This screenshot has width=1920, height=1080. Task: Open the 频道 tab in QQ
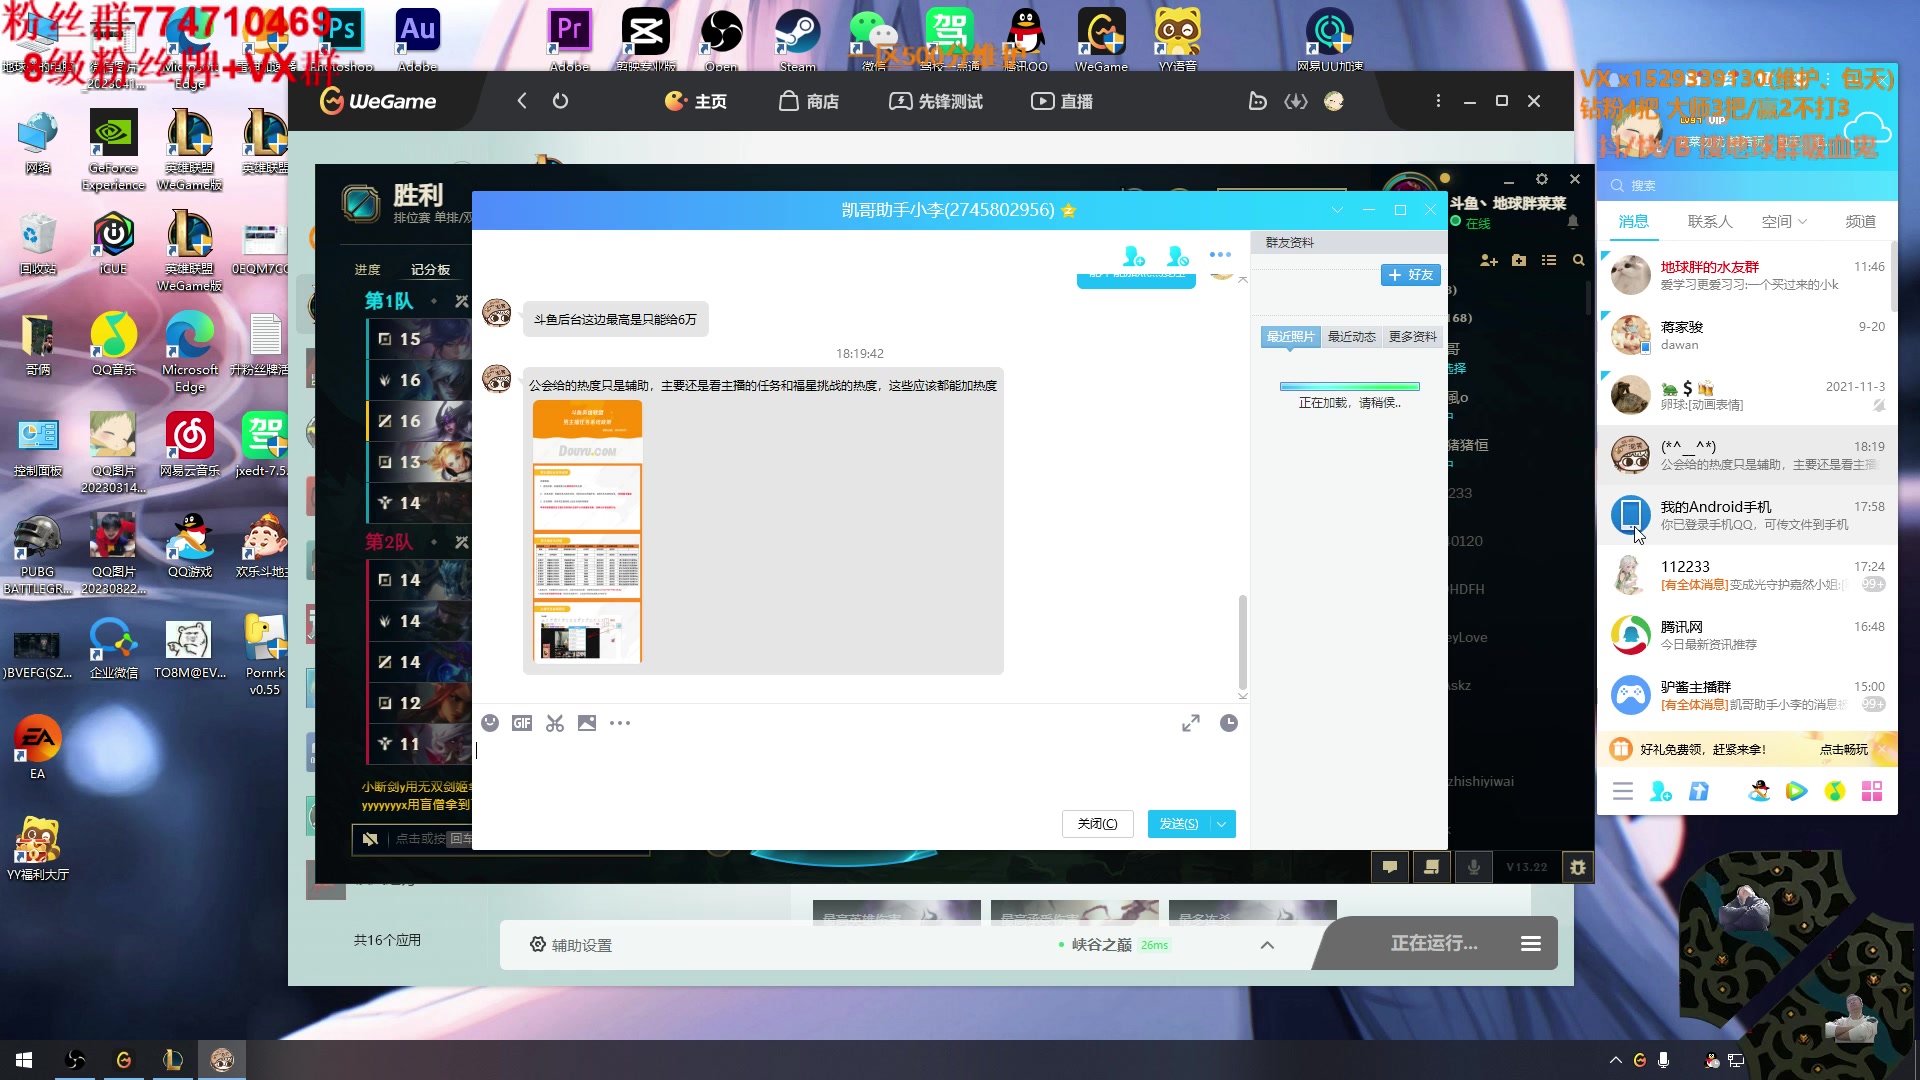point(1860,222)
